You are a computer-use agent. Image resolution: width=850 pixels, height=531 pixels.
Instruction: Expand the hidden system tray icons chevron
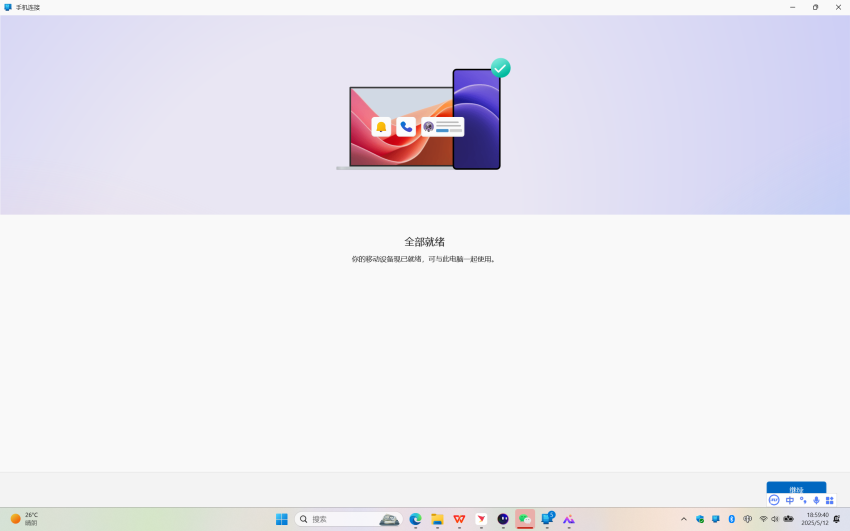684,519
